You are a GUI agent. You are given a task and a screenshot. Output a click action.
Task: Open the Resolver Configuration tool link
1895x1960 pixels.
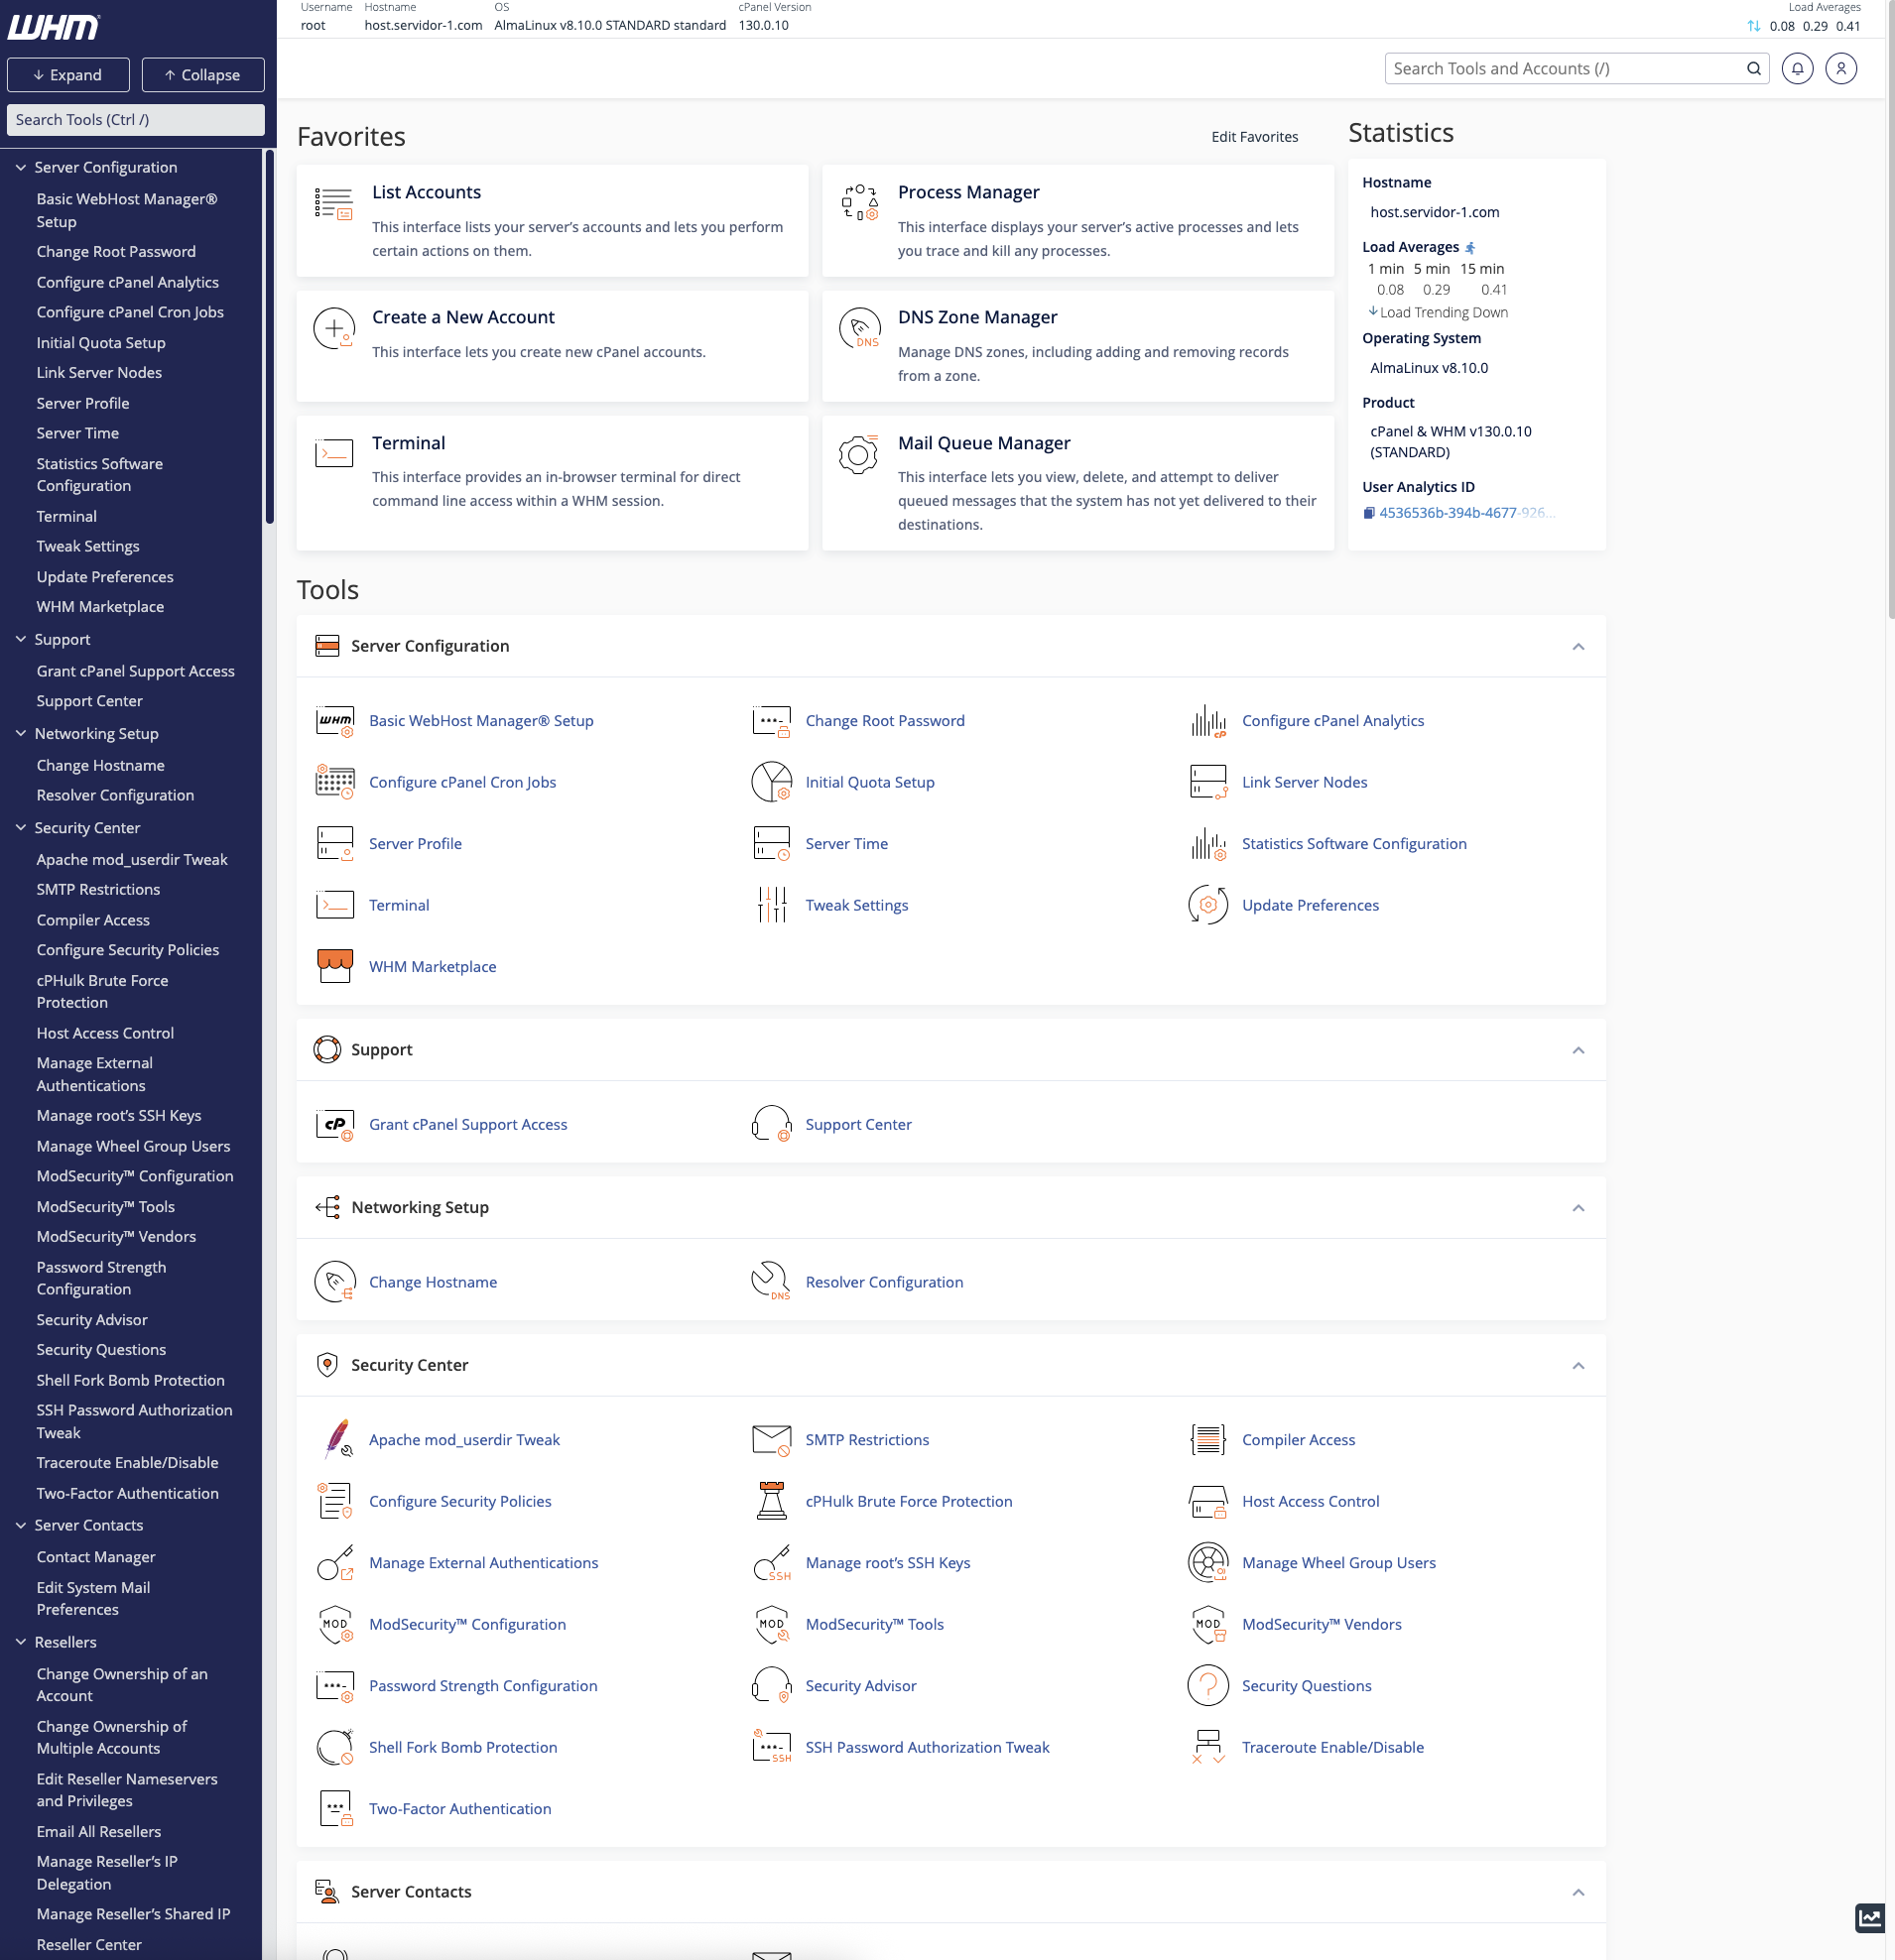884,1283
